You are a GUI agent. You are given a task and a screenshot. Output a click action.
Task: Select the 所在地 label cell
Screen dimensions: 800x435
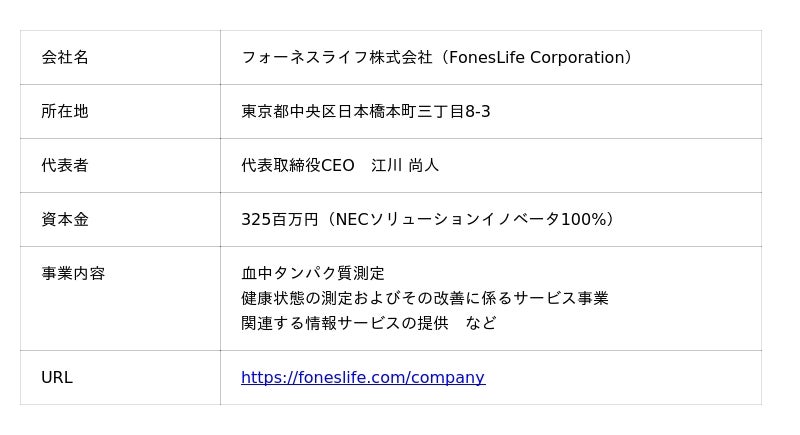[x=65, y=112]
